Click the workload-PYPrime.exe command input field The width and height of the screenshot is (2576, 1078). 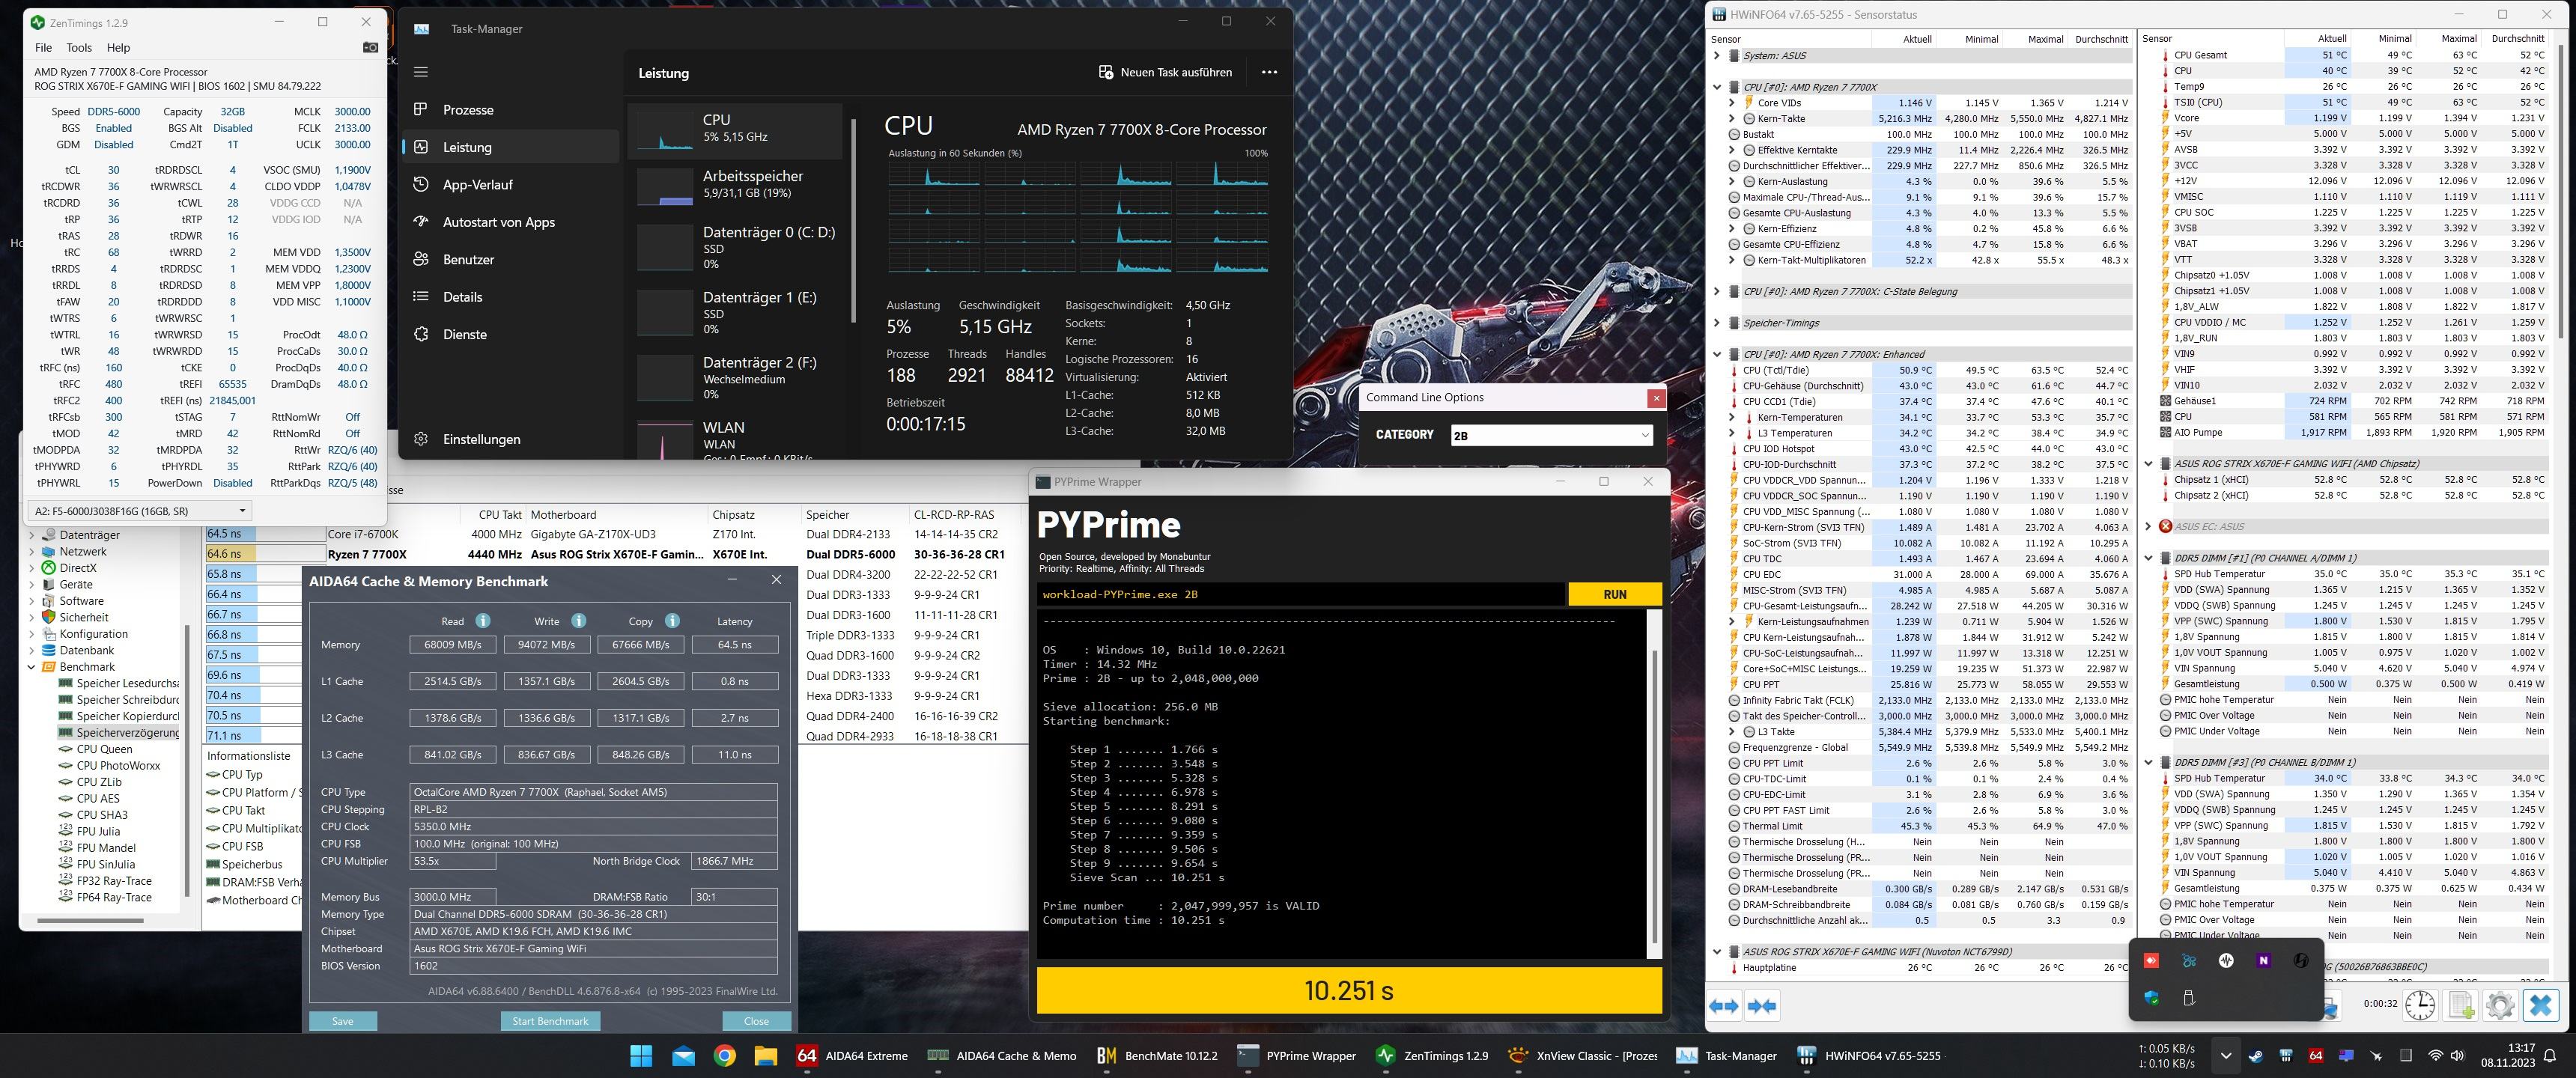pos(1301,594)
